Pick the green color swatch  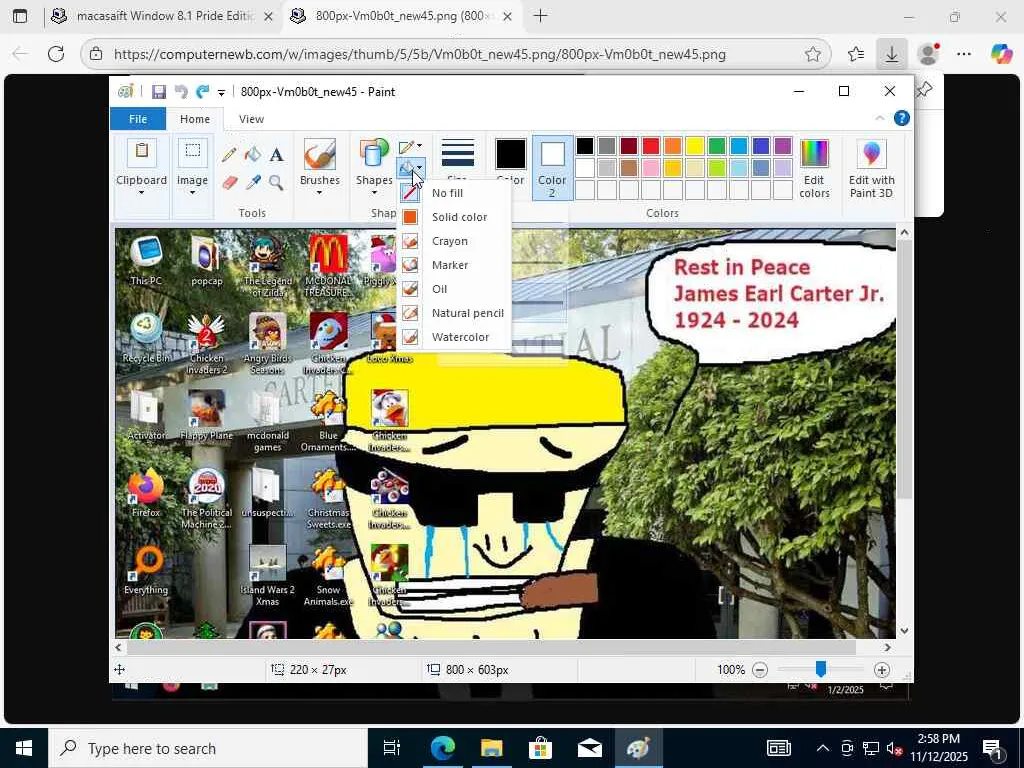point(717,146)
